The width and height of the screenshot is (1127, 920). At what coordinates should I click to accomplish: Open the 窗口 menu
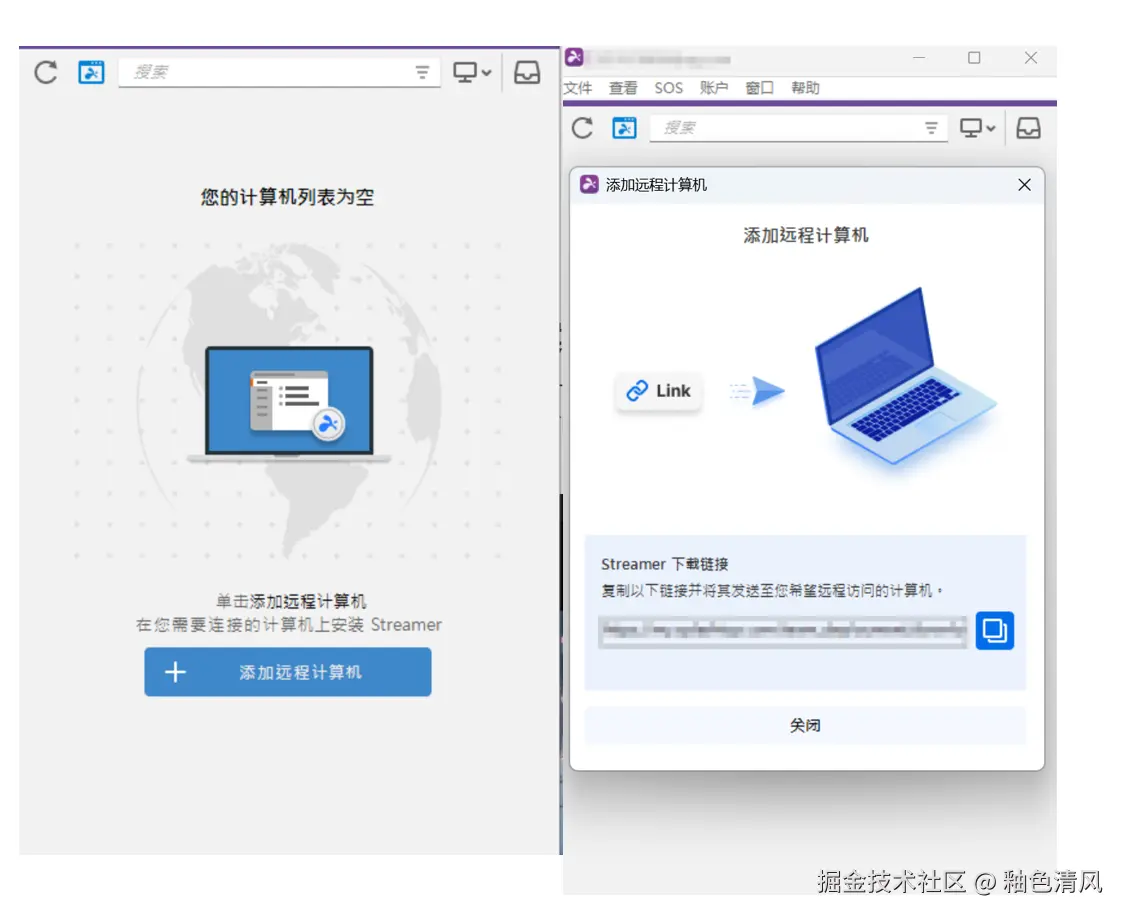tap(760, 88)
